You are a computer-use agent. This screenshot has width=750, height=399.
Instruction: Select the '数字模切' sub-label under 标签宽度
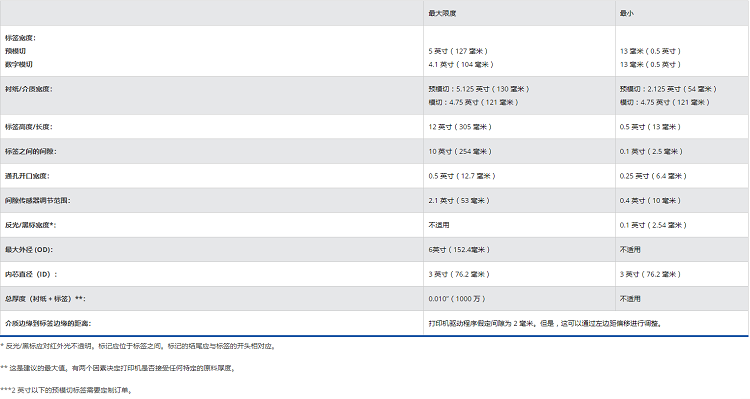[19, 65]
